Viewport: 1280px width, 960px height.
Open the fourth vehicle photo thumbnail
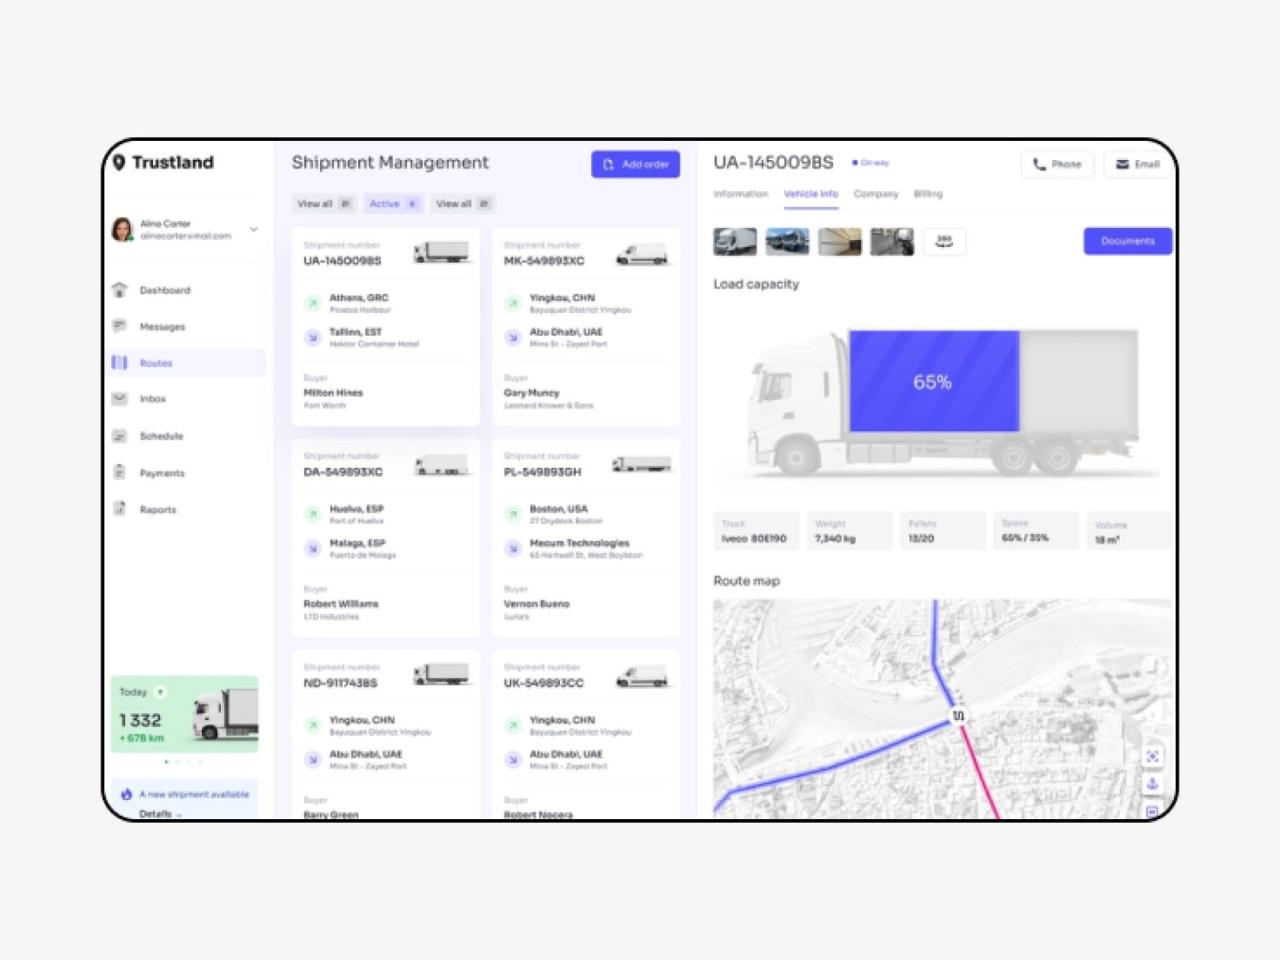click(x=892, y=241)
